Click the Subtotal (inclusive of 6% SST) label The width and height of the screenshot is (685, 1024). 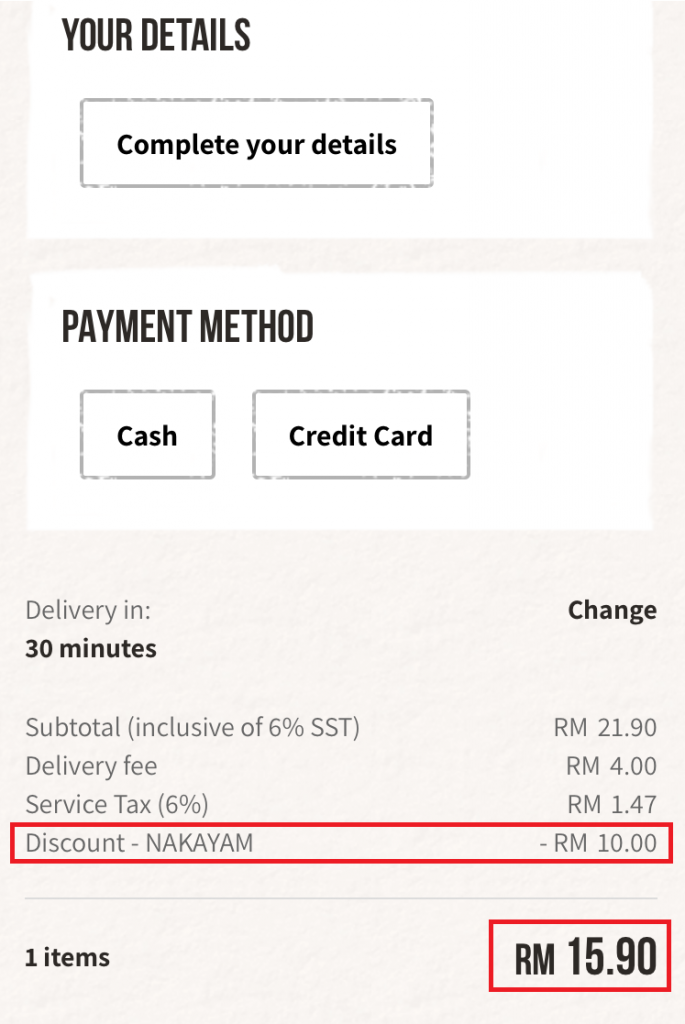click(192, 727)
